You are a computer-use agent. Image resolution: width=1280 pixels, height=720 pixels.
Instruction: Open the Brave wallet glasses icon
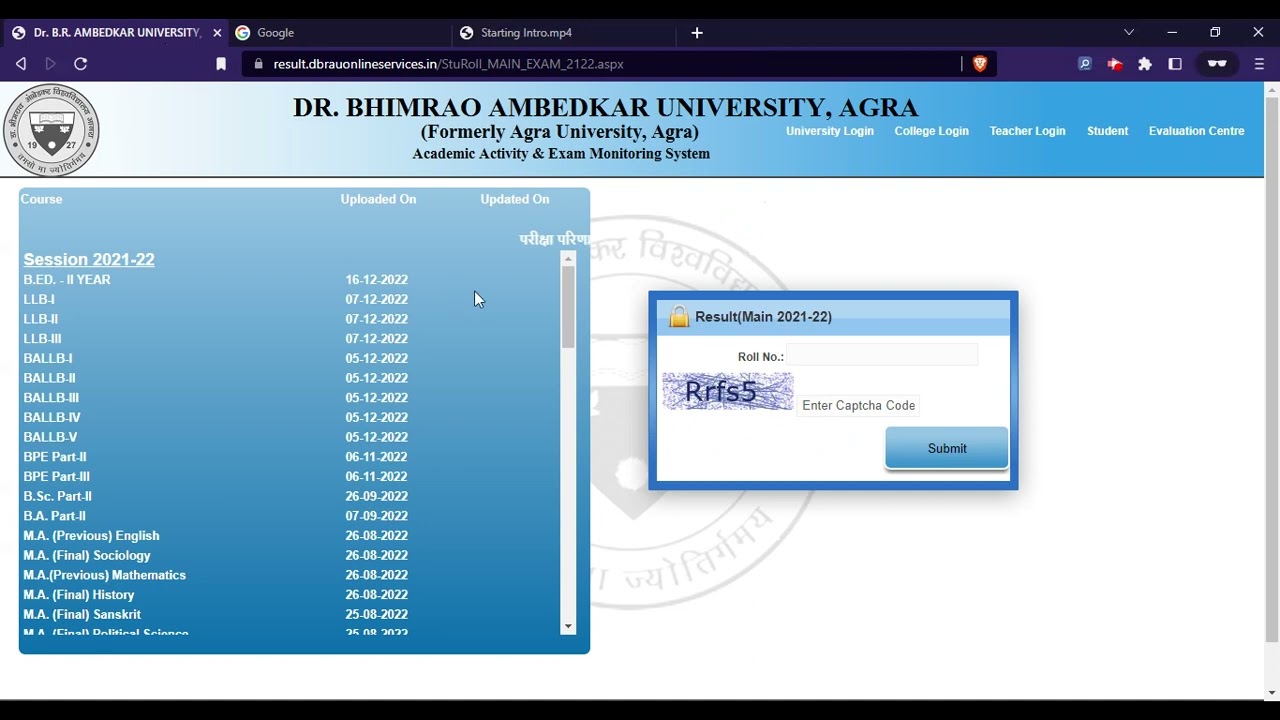click(x=1217, y=64)
